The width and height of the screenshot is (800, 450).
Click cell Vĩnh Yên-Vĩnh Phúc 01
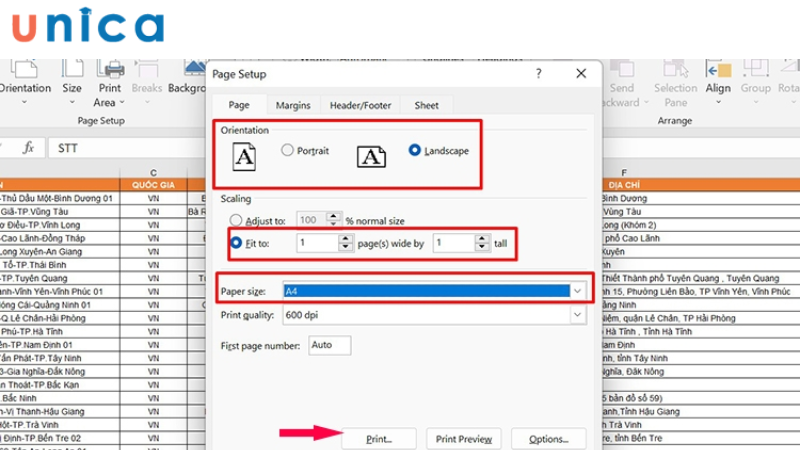(60, 291)
